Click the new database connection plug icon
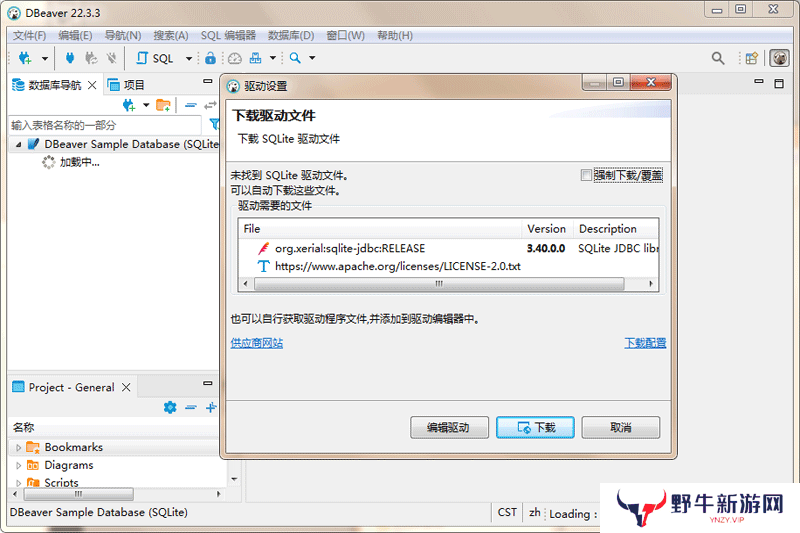 (24, 58)
